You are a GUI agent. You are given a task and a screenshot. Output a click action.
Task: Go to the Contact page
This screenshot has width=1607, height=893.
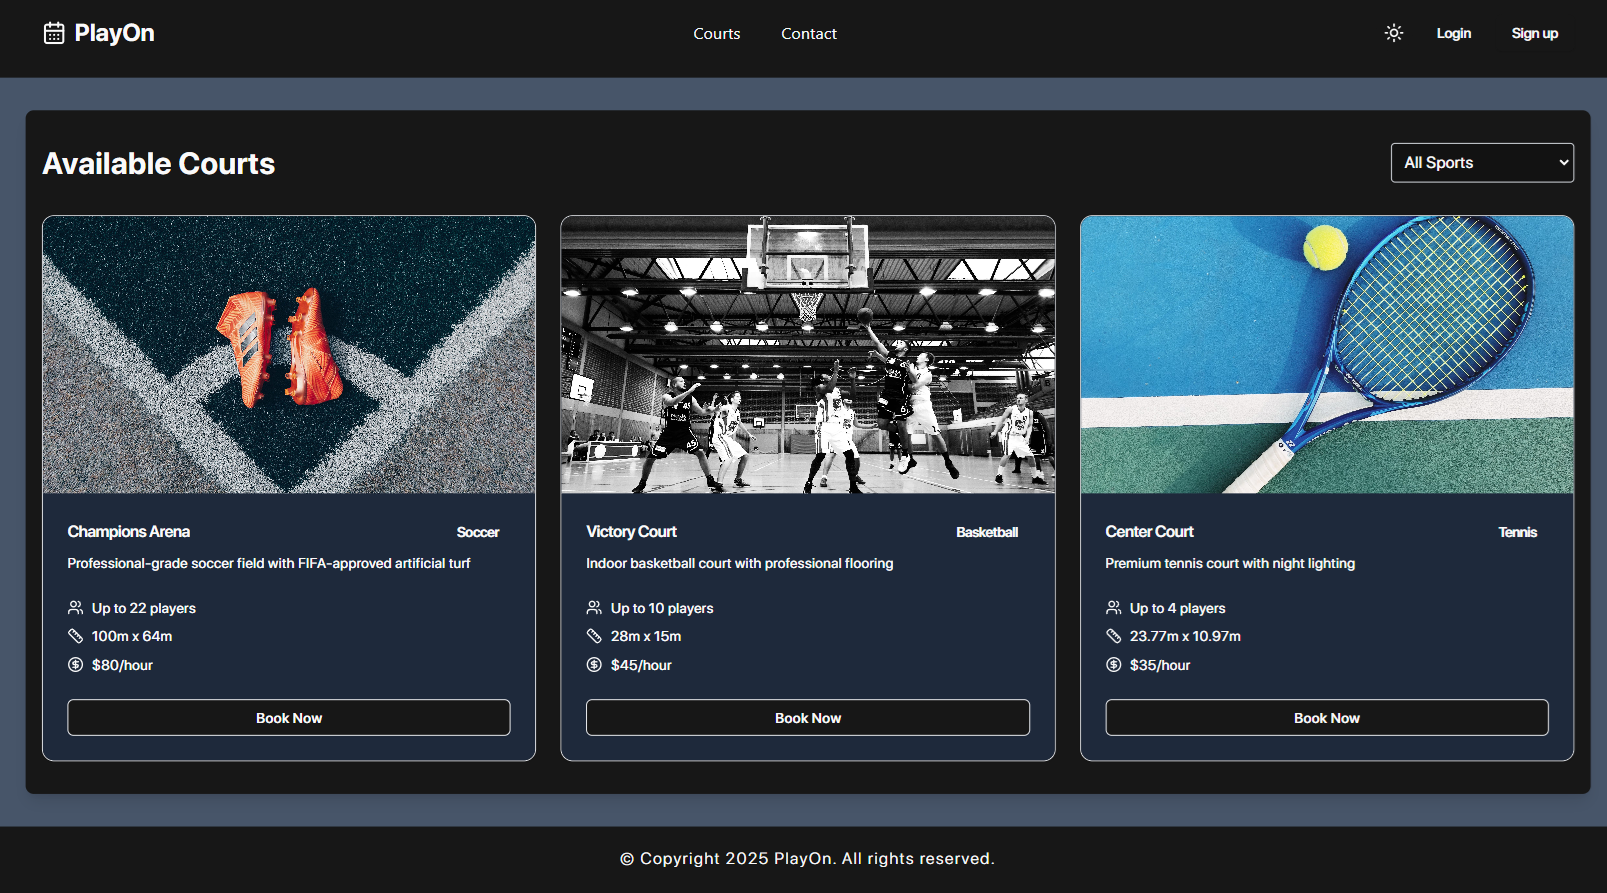tap(808, 34)
